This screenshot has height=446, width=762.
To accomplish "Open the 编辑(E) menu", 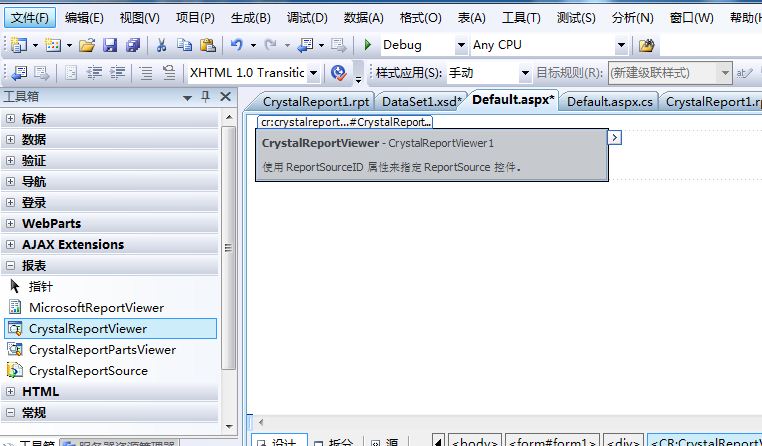I will 84,18.
